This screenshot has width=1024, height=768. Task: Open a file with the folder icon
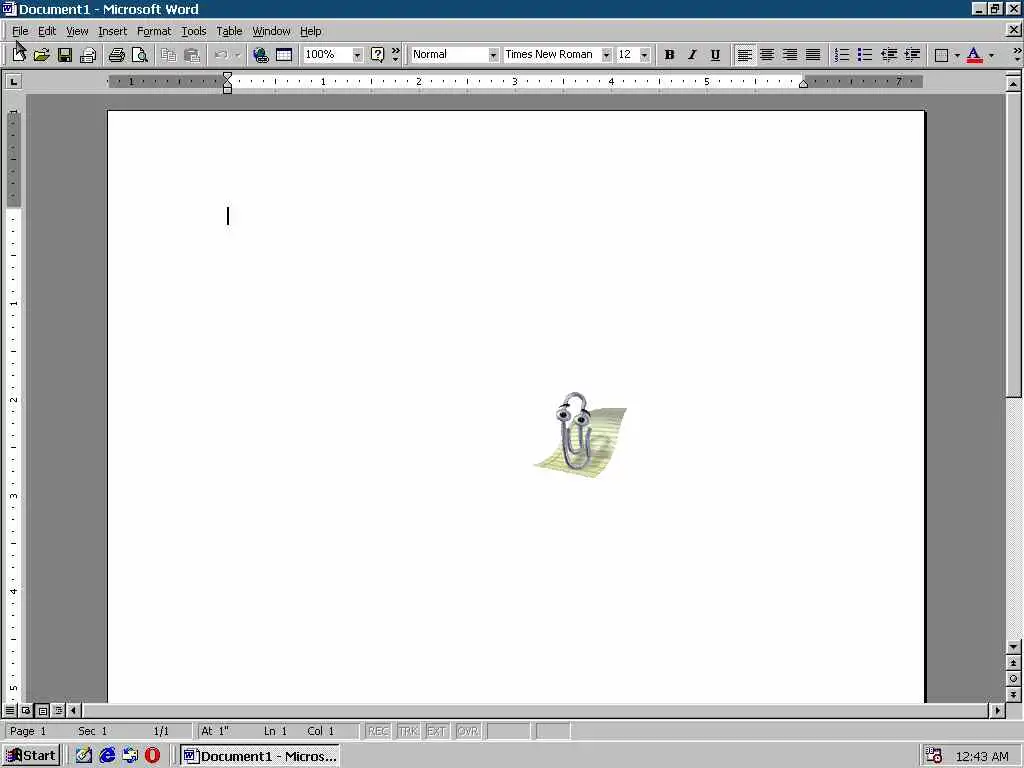[x=42, y=55]
